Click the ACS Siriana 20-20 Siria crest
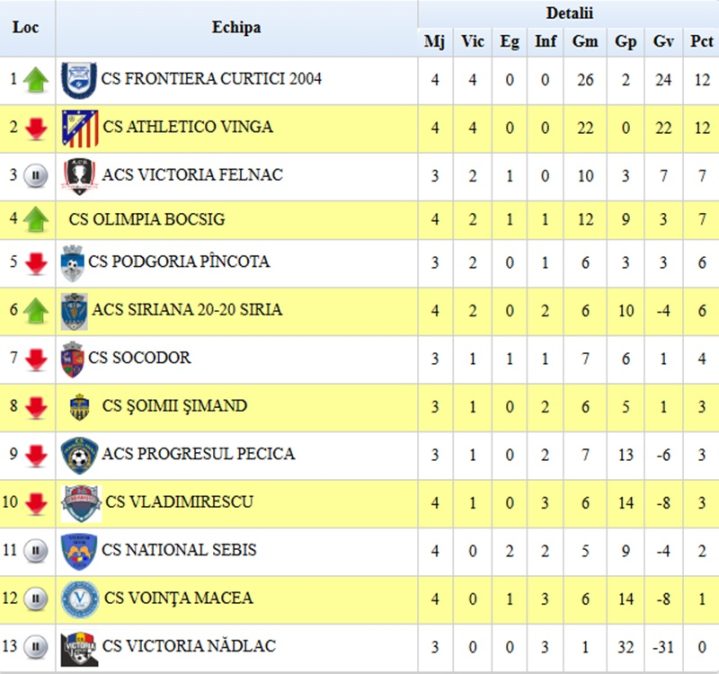Viewport: 719px width, 674px height. [74, 312]
